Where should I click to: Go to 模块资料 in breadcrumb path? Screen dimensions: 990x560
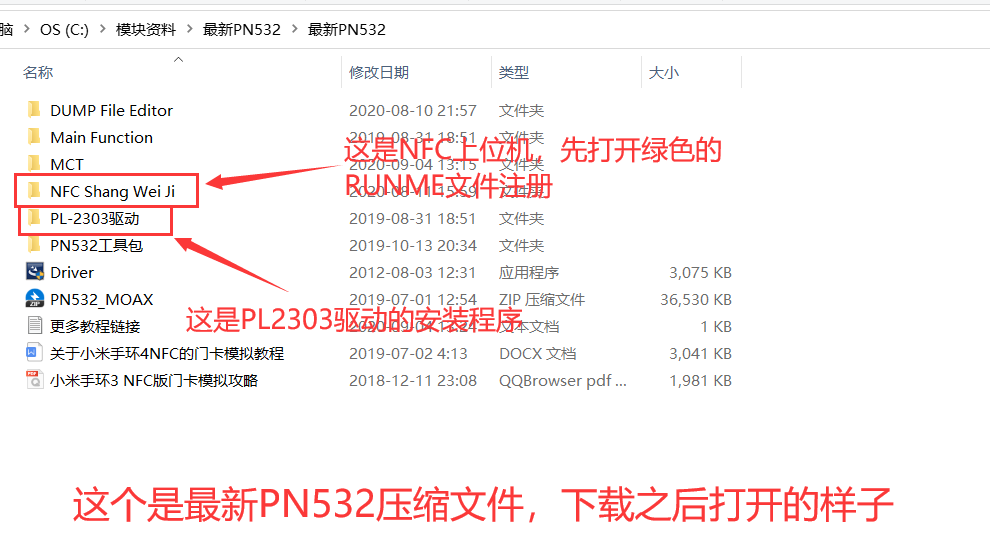click(146, 30)
